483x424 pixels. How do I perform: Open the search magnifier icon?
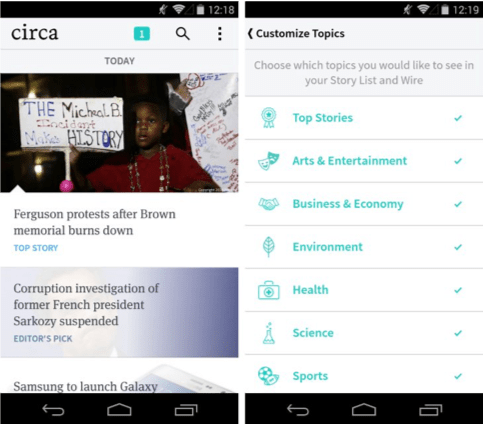point(182,34)
